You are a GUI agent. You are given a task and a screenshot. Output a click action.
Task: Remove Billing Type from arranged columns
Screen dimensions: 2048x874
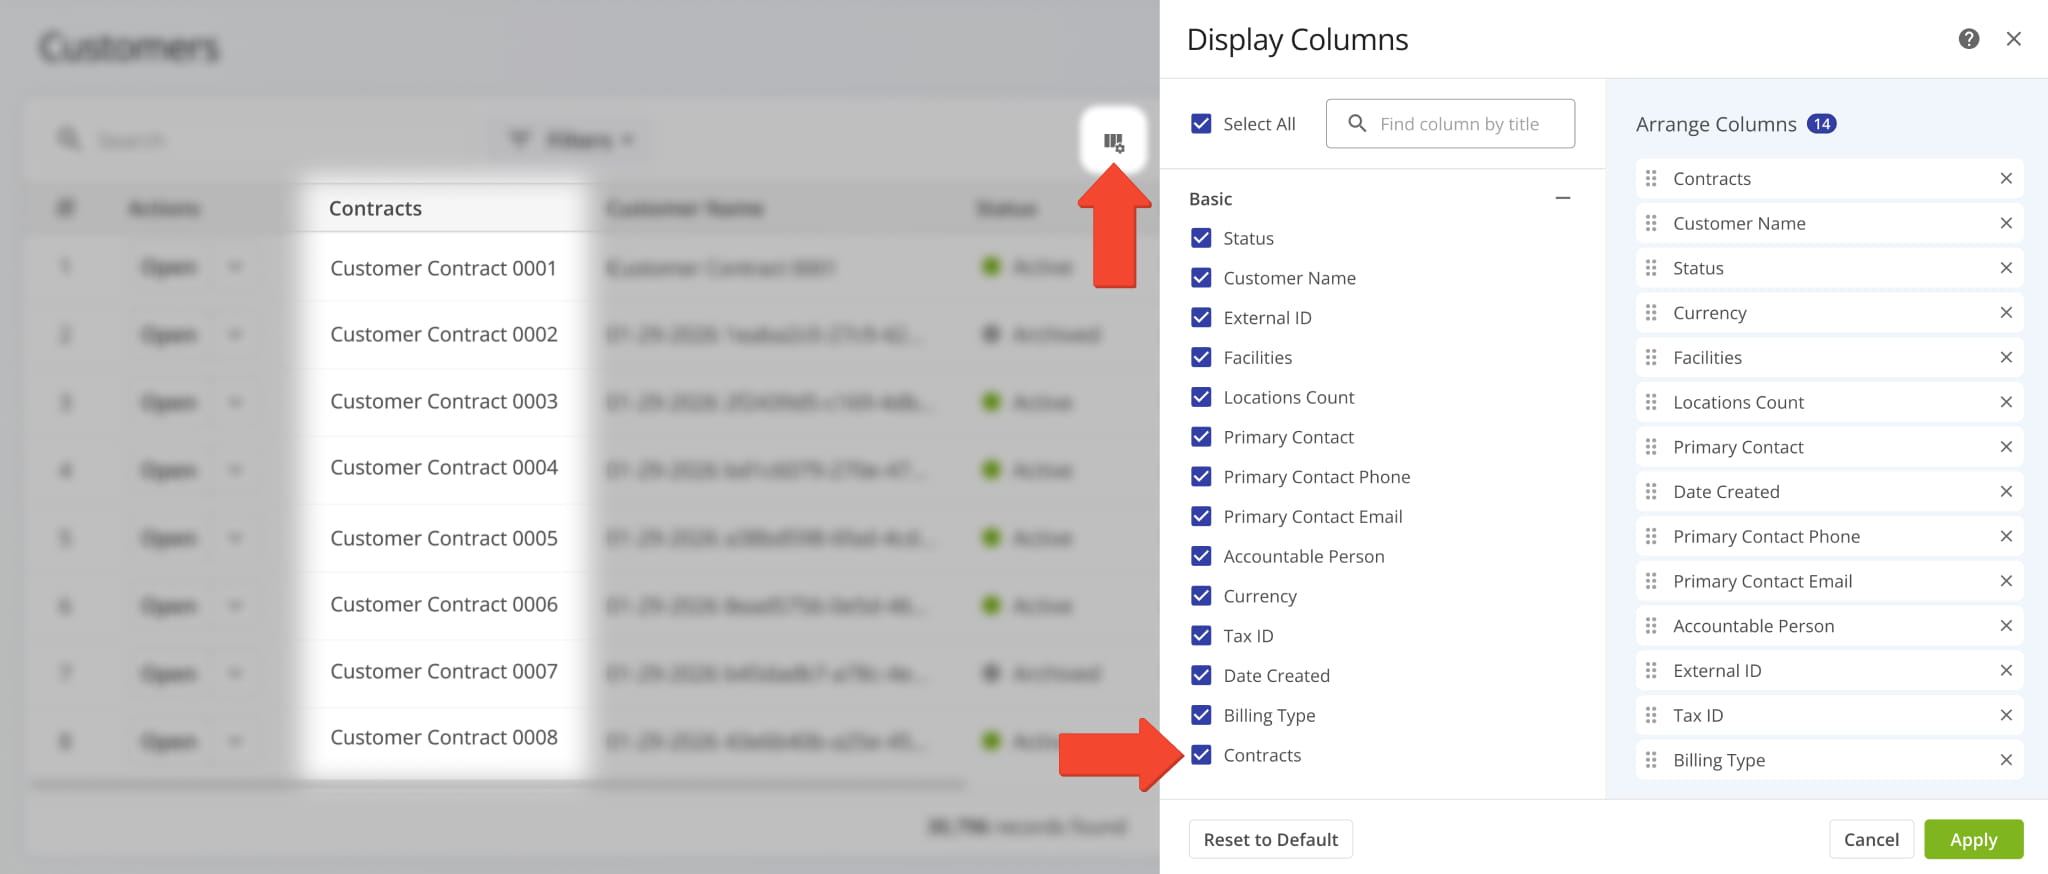(2005, 760)
